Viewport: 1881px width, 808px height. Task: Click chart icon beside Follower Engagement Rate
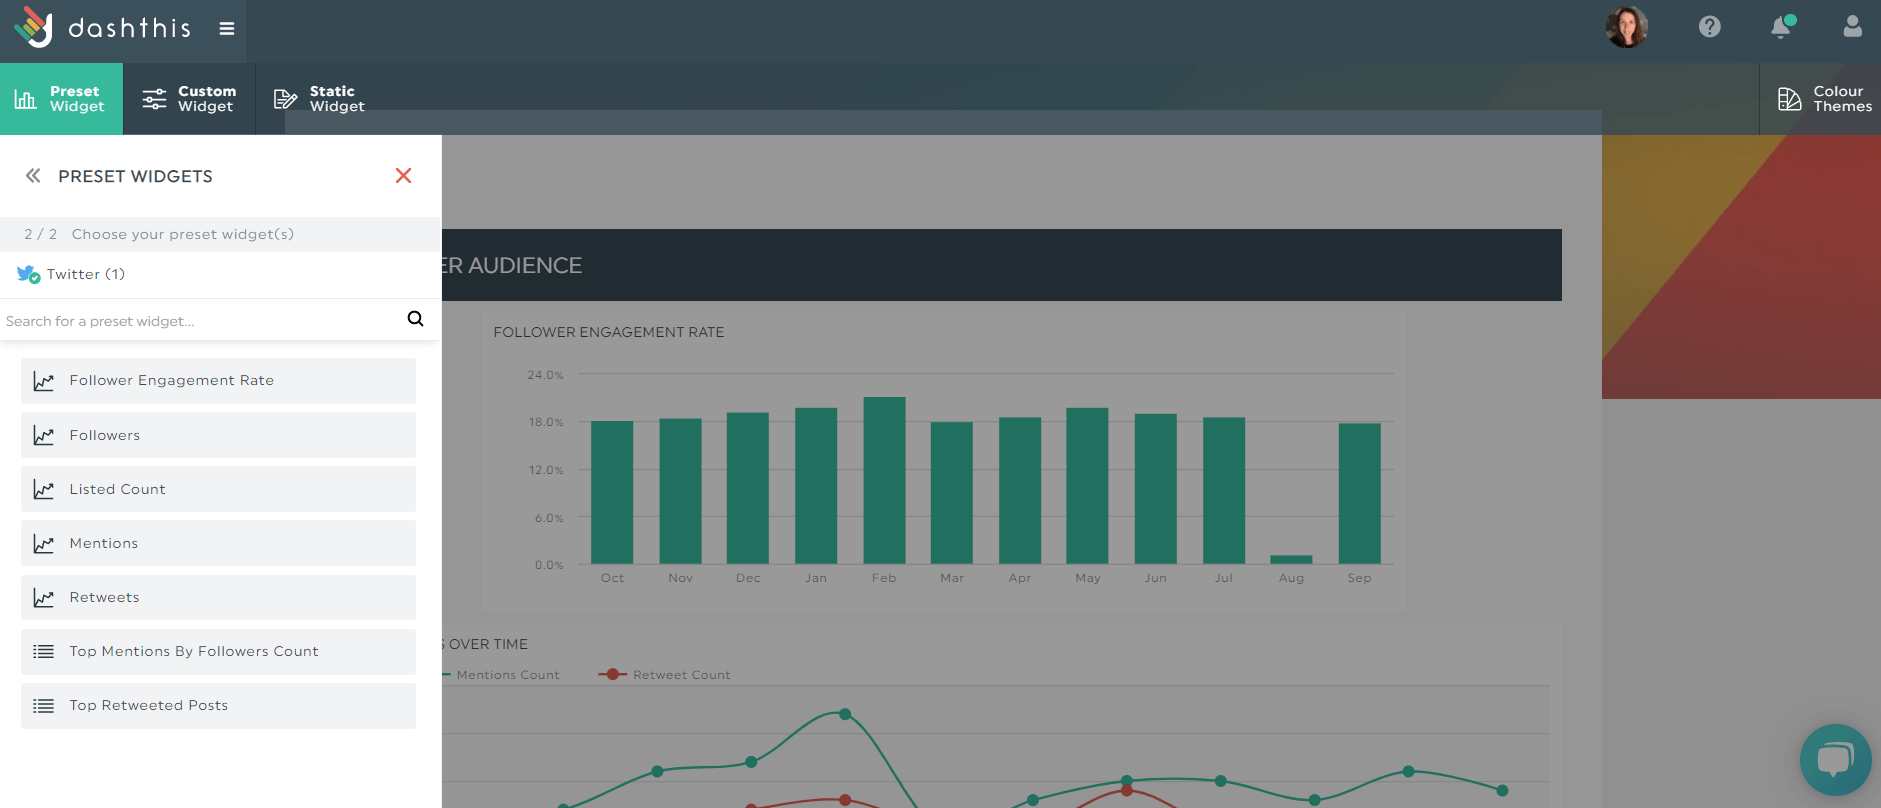43,381
